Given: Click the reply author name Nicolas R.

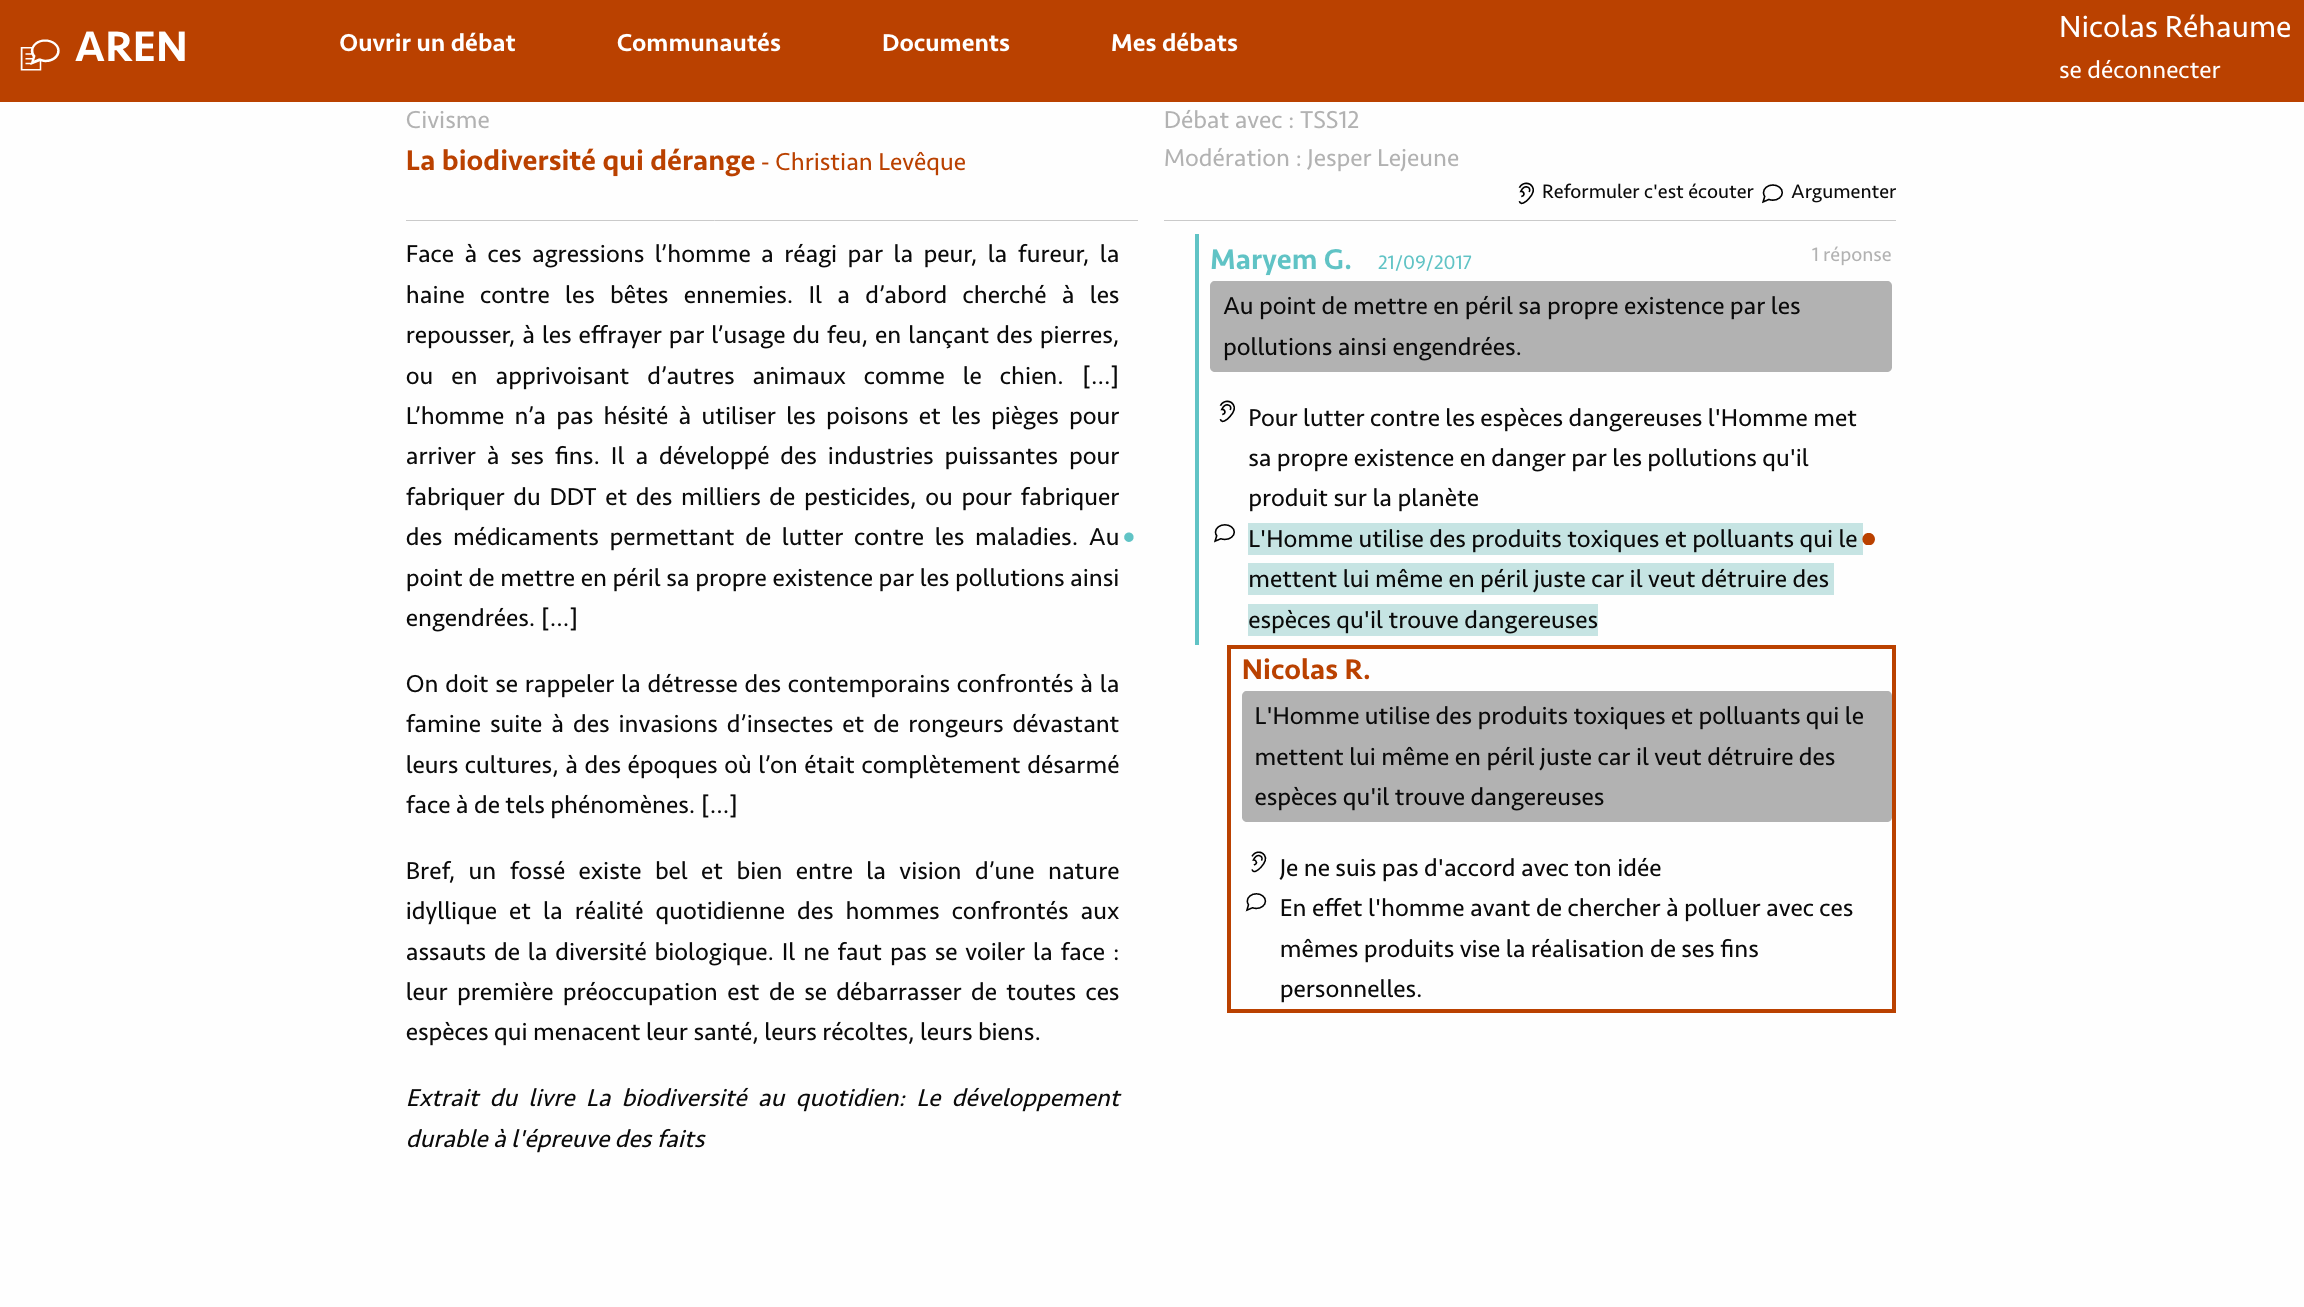Looking at the screenshot, I should [x=1305, y=669].
